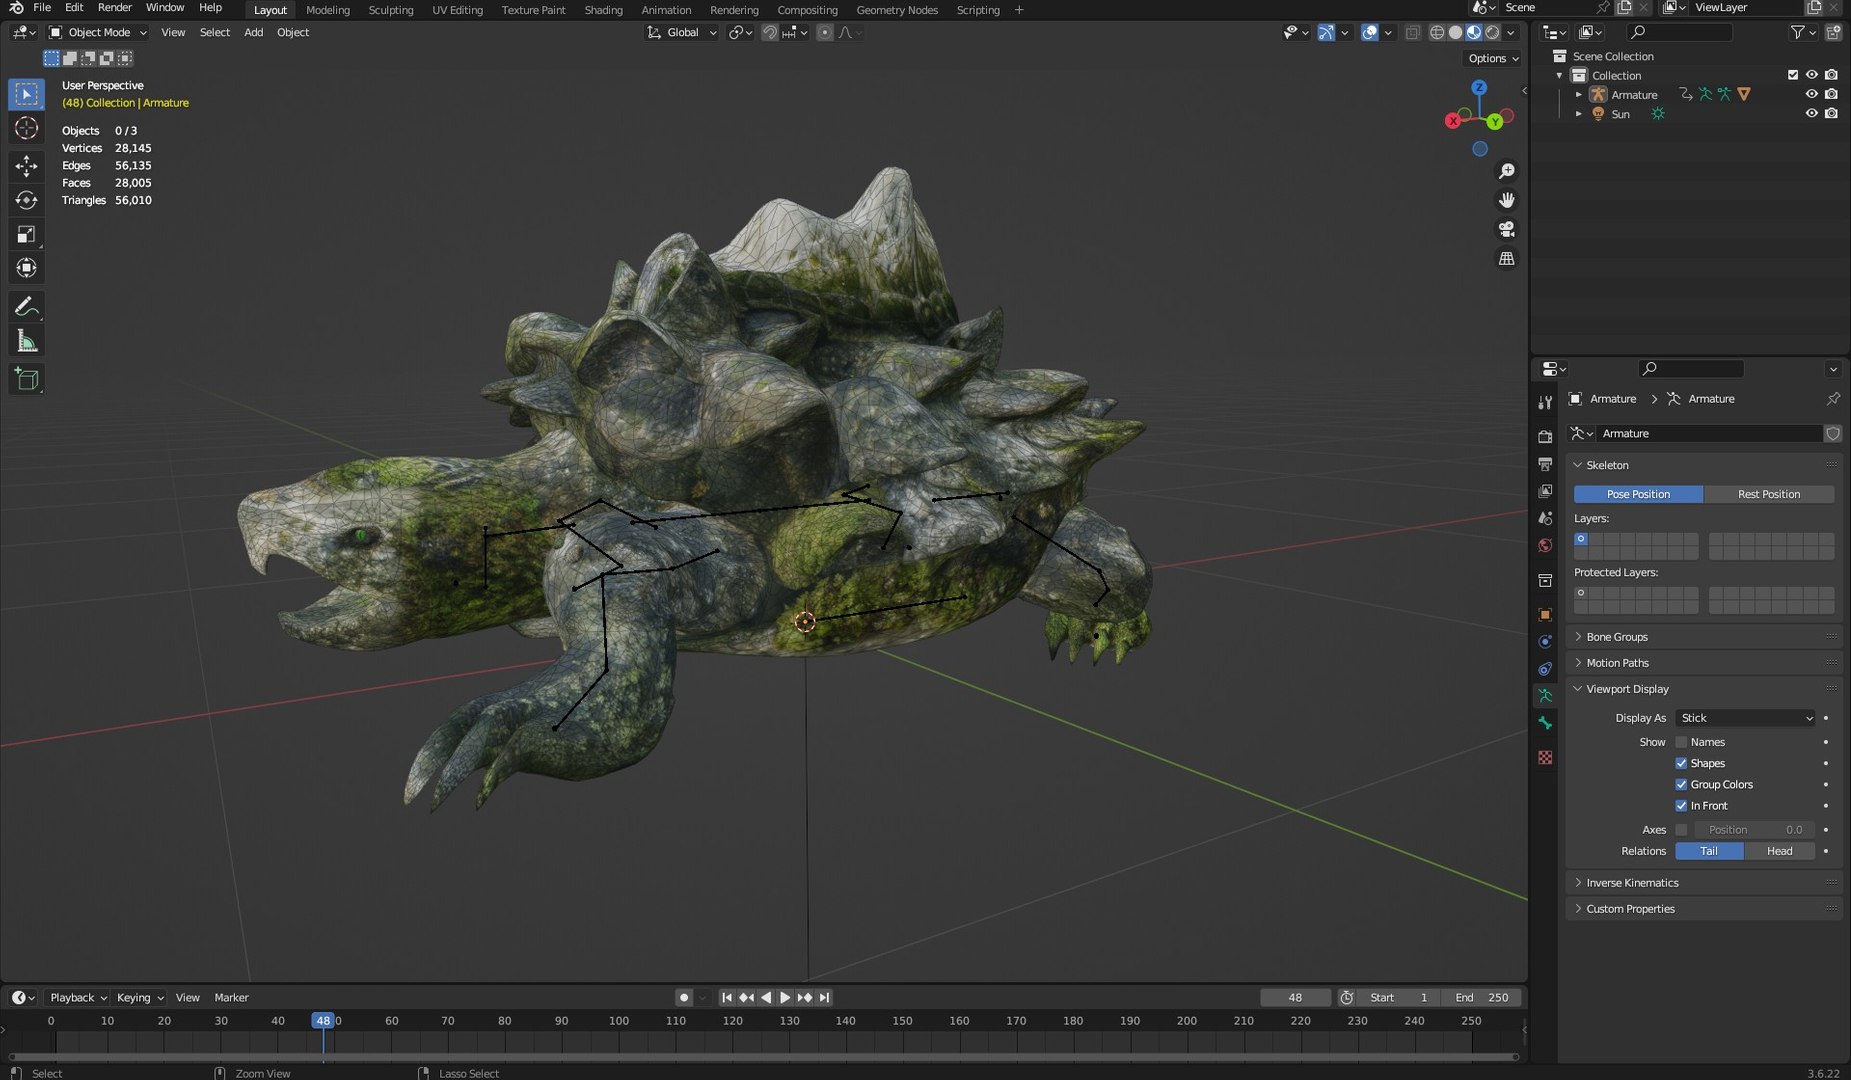The height and width of the screenshot is (1080, 1851).
Task: Switch to the Sculpting workspace tab
Action: click(390, 10)
